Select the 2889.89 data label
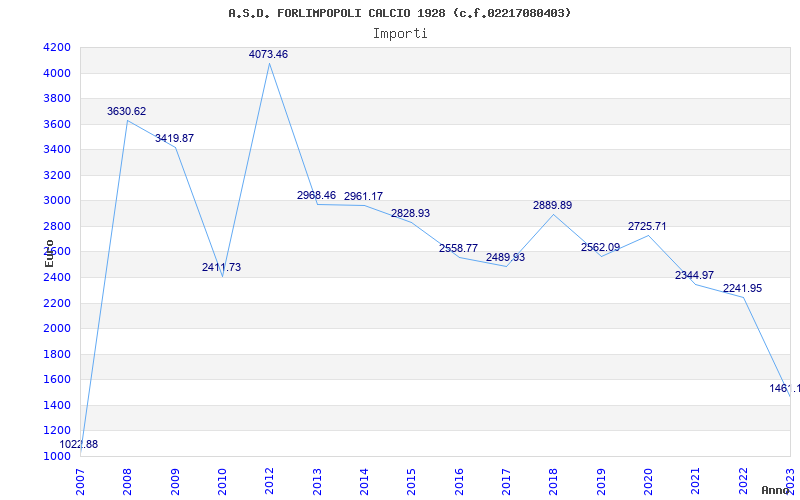 553,206
